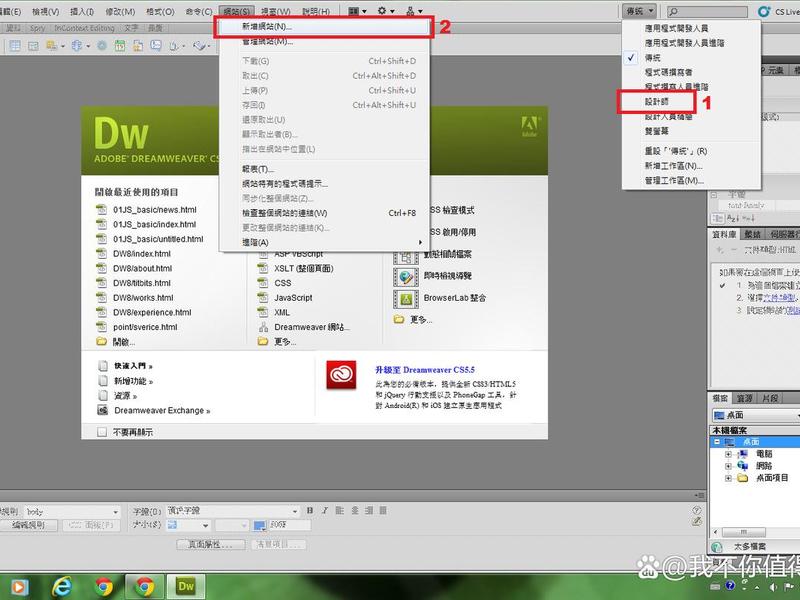Click the 開啟... folder link
This screenshot has width=800, height=600.
124,342
